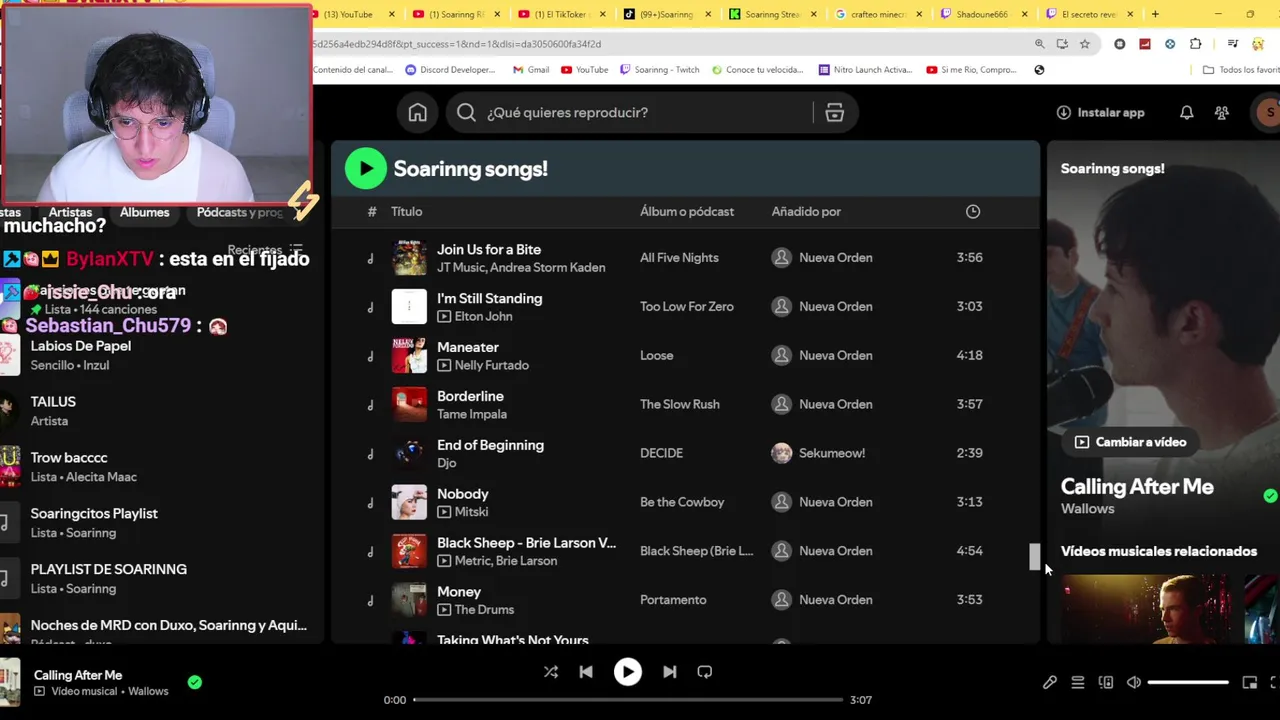Open Soarinng - Twitch bookmark
Screen dimensions: 1280x720
(659, 70)
